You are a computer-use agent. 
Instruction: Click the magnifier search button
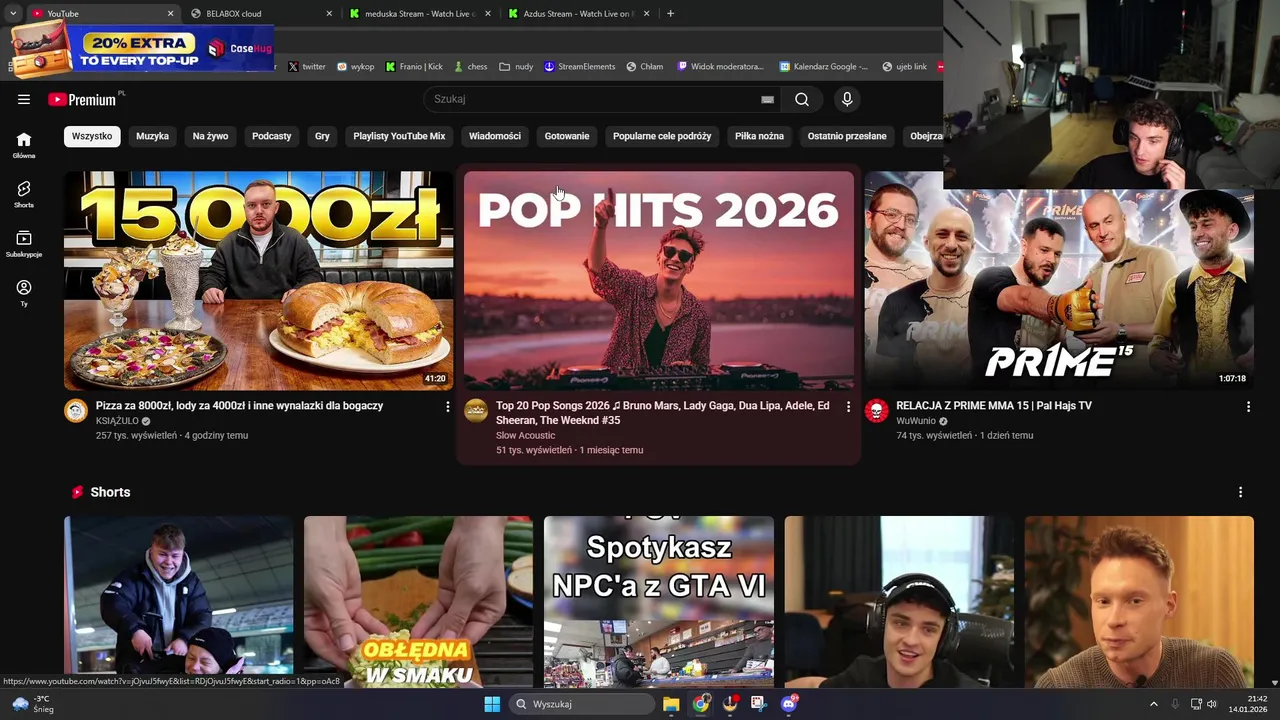pos(802,99)
